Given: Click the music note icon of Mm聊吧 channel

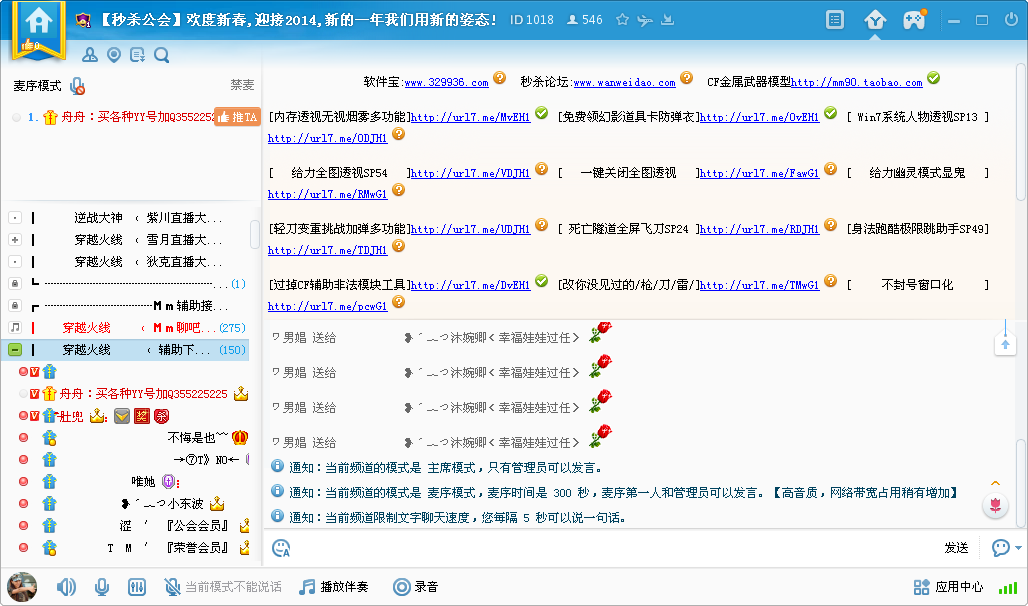Looking at the screenshot, I should 15,327.
